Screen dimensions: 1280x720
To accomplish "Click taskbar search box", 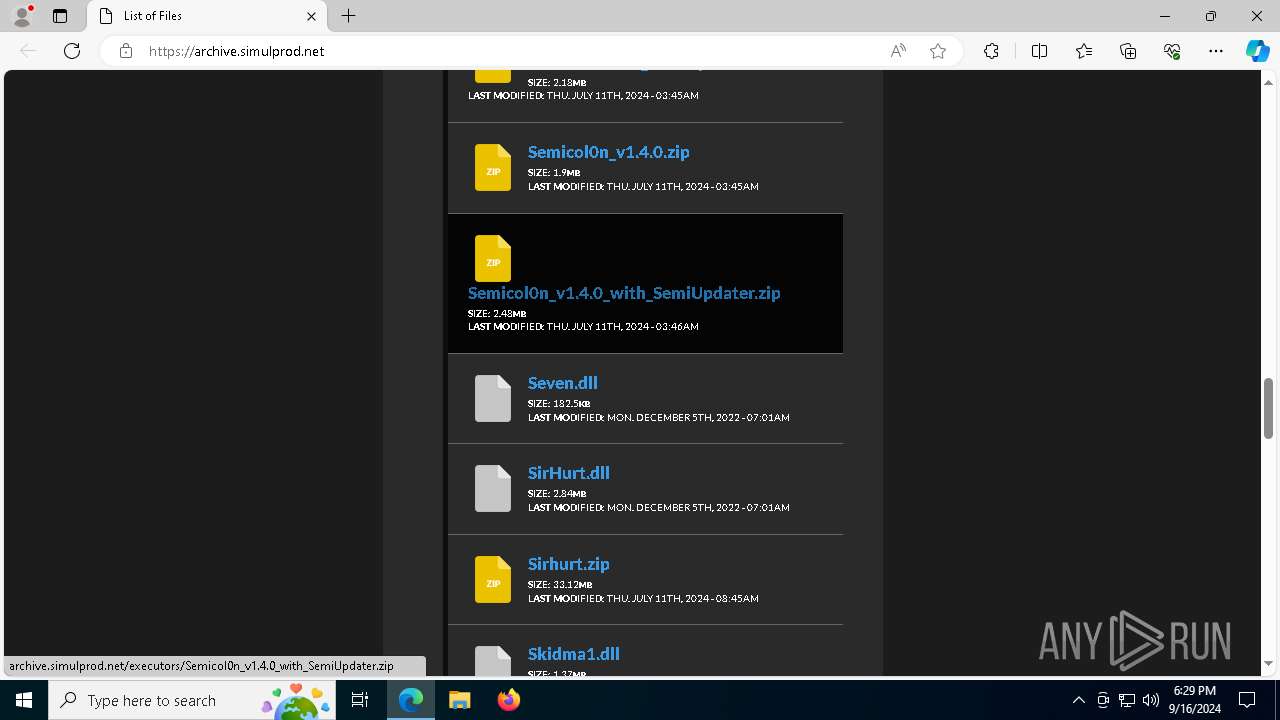I will (x=194, y=700).
